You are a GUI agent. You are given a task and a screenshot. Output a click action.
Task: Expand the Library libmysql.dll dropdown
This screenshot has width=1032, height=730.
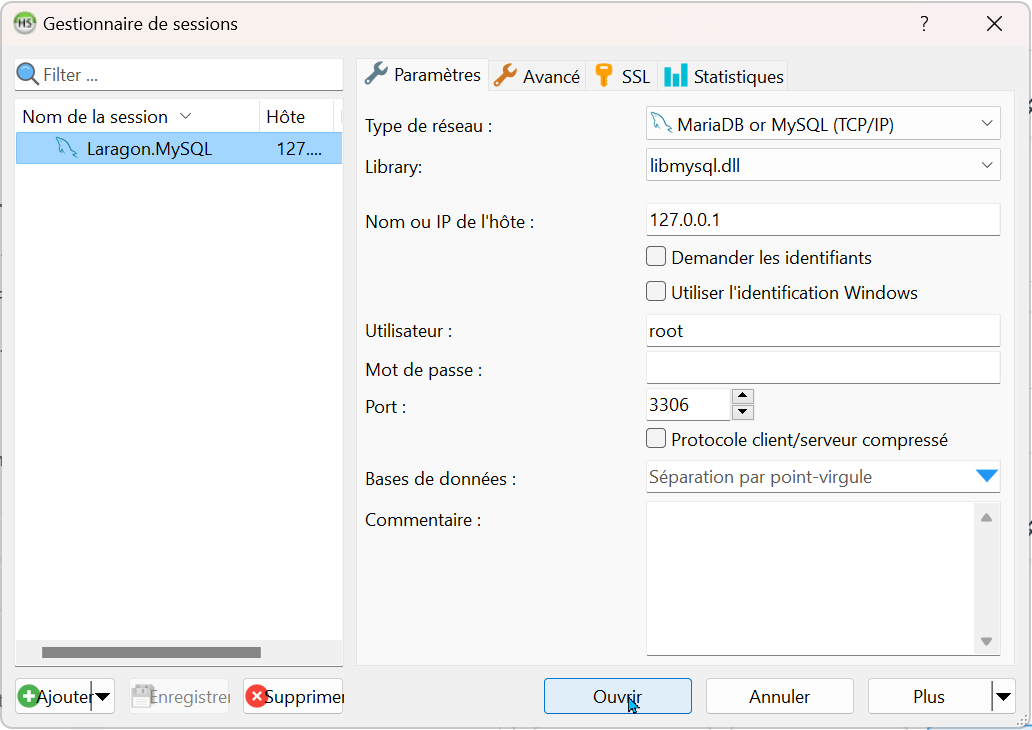click(986, 166)
